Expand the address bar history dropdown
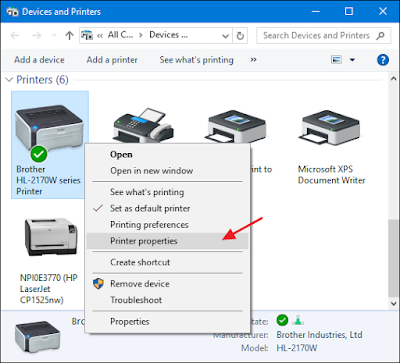The height and width of the screenshot is (363, 400). tap(225, 36)
